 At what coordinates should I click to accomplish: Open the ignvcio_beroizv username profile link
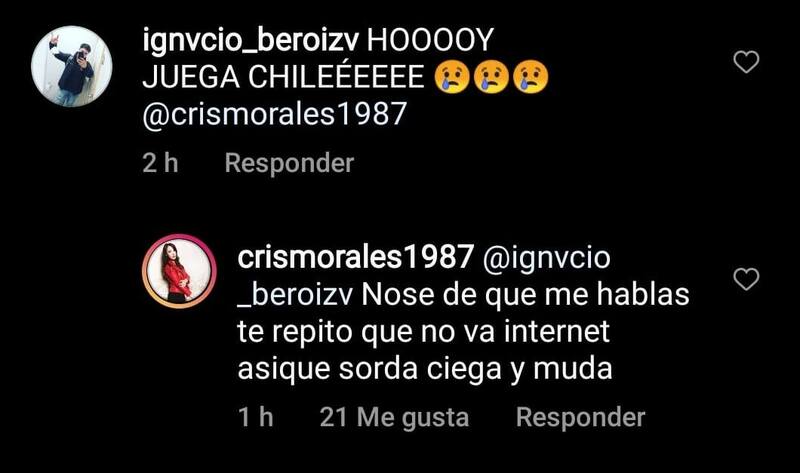(251, 40)
